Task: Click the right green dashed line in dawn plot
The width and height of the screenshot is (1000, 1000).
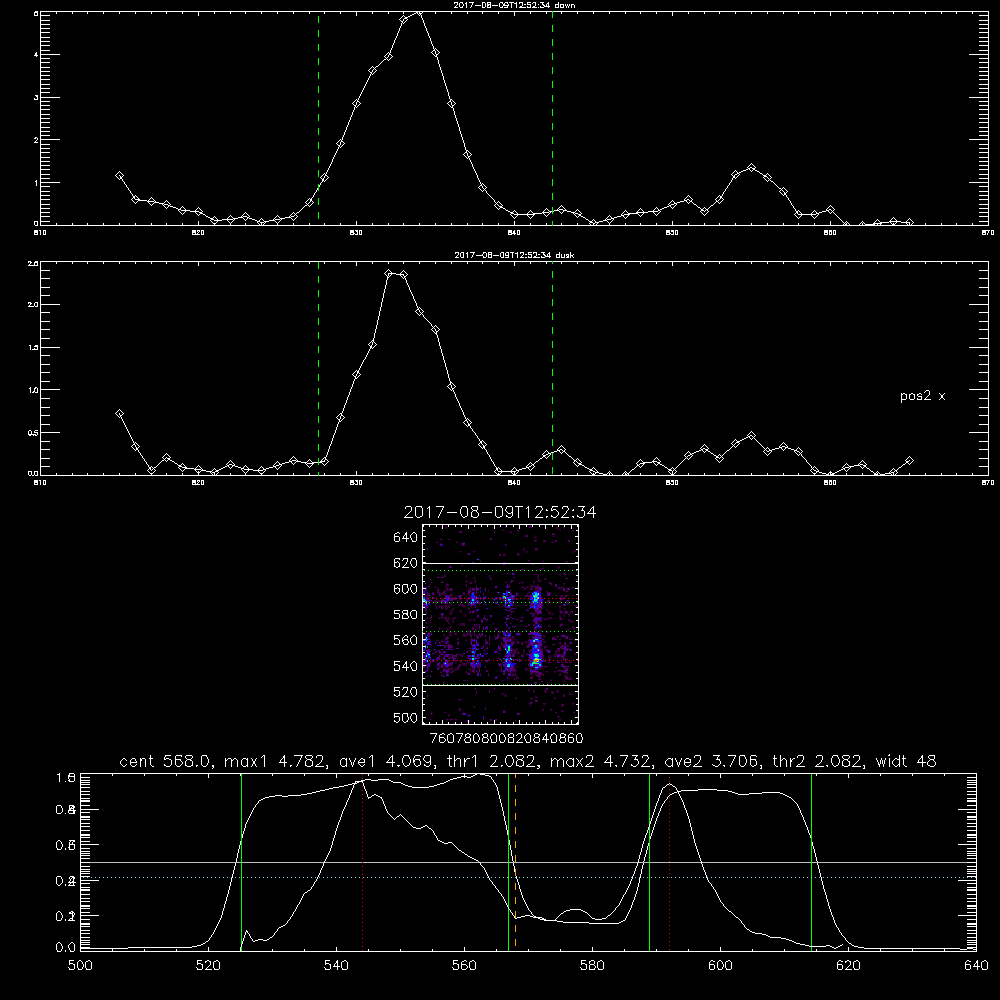Action: click(x=552, y=118)
